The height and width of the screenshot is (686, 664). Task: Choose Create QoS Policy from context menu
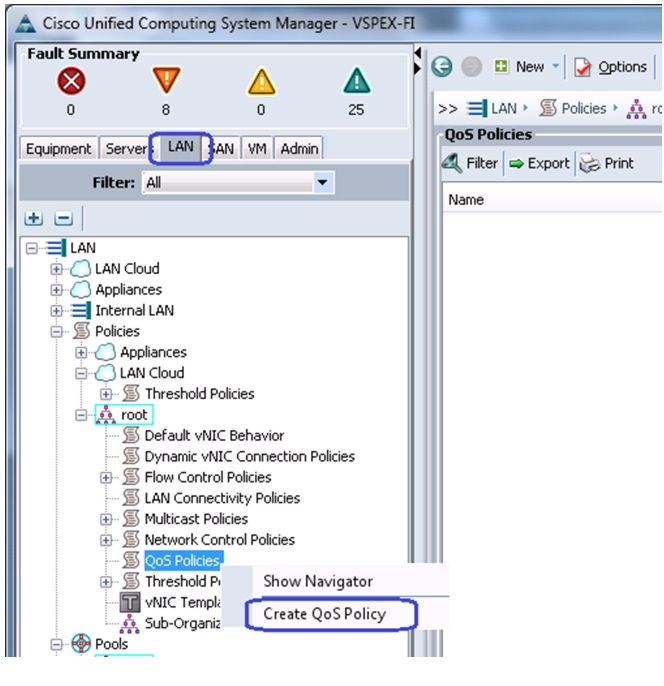pos(325,614)
